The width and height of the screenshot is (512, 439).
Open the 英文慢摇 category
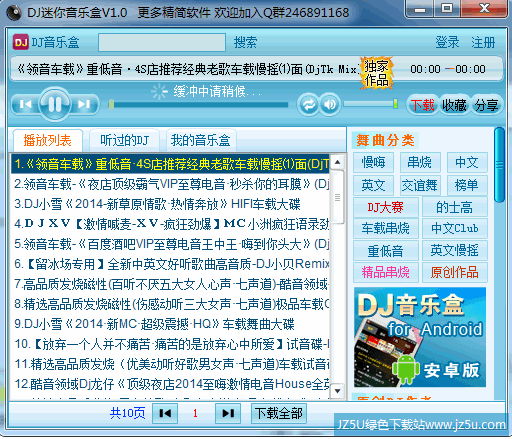[x=455, y=250]
